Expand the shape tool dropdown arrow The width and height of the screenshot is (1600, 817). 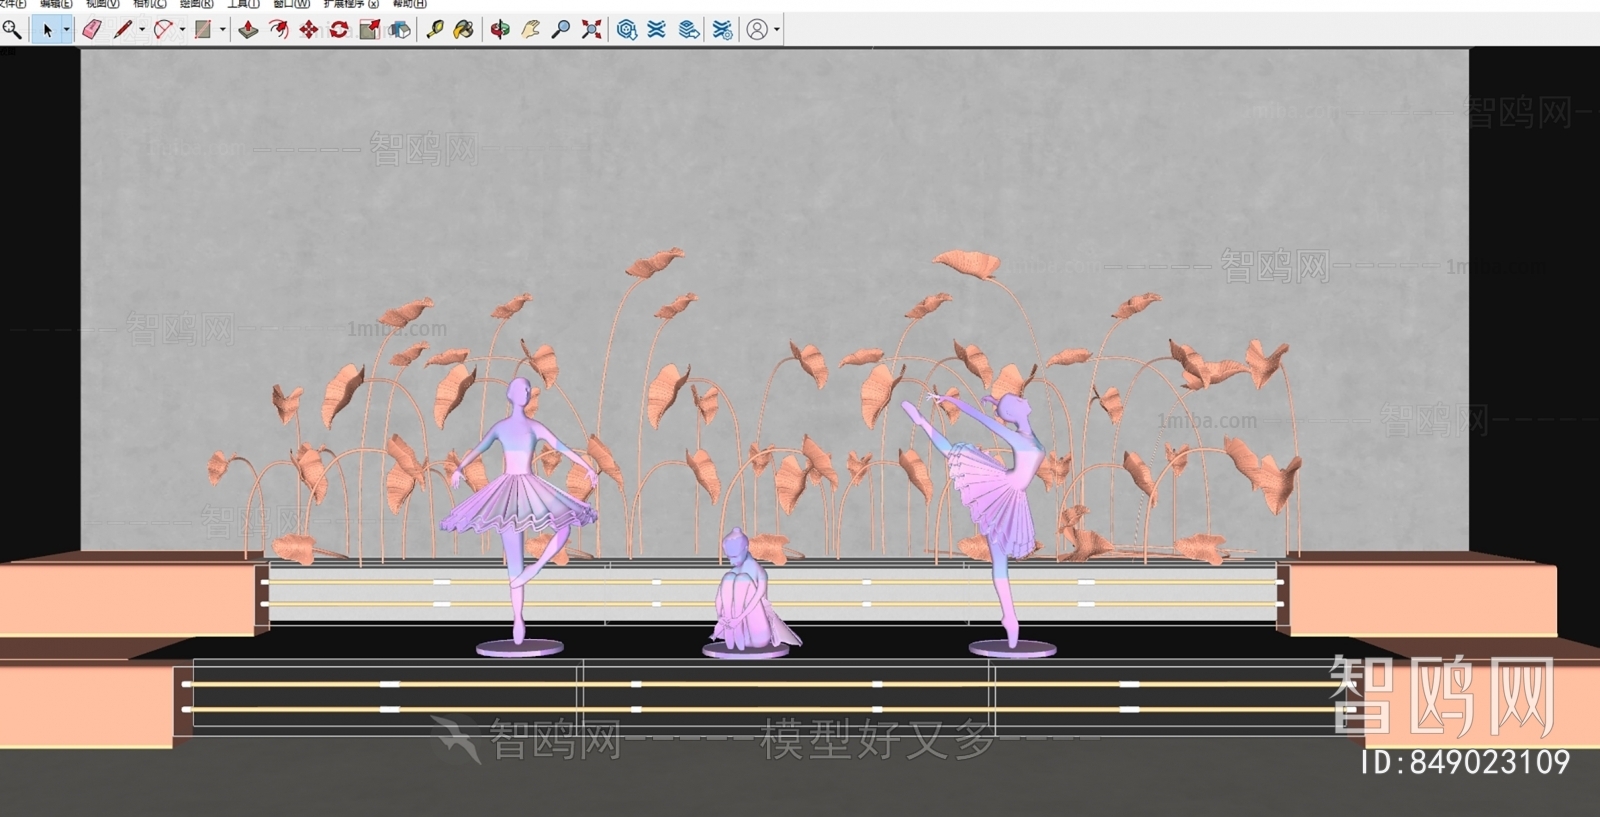[x=222, y=30]
